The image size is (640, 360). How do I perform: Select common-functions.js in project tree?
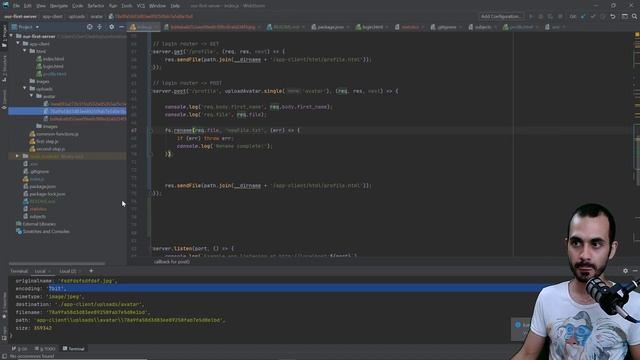[x=57, y=134]
